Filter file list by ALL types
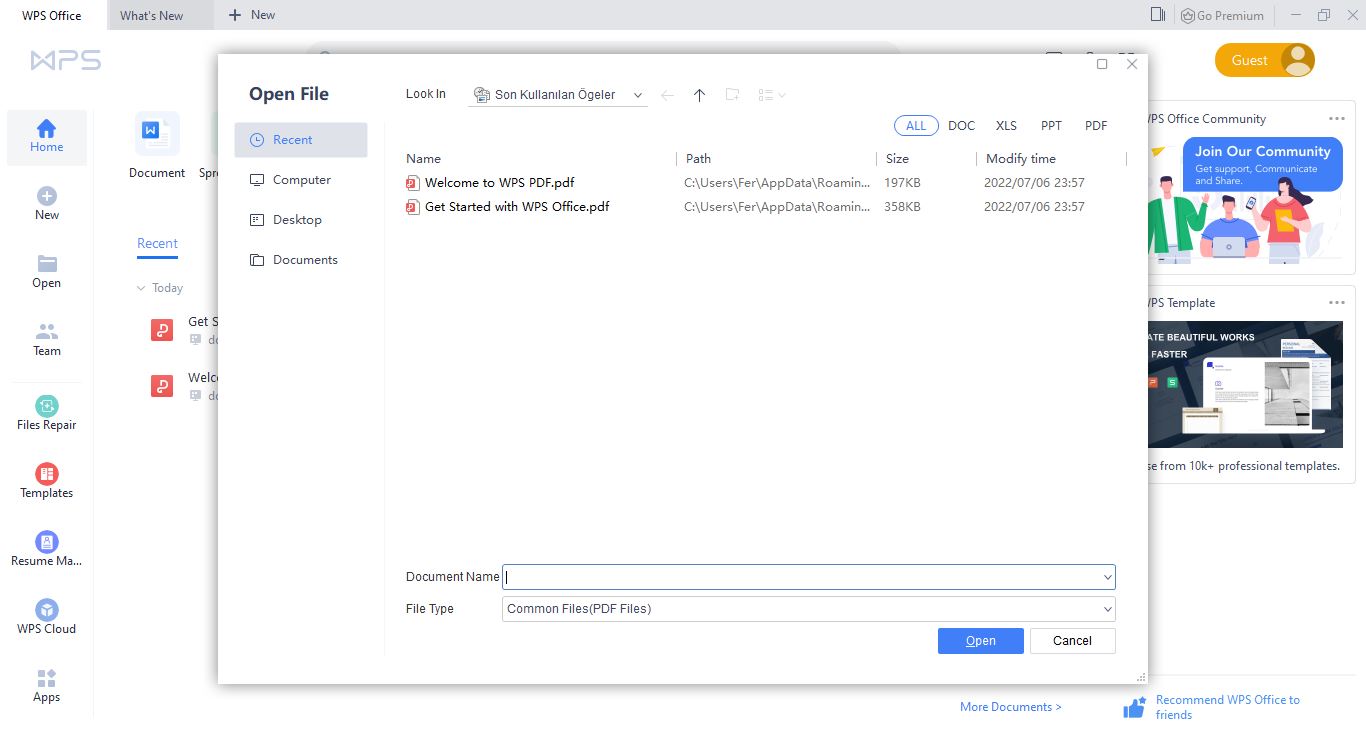This screenshot has height=738, width=1366. [916, 126]
